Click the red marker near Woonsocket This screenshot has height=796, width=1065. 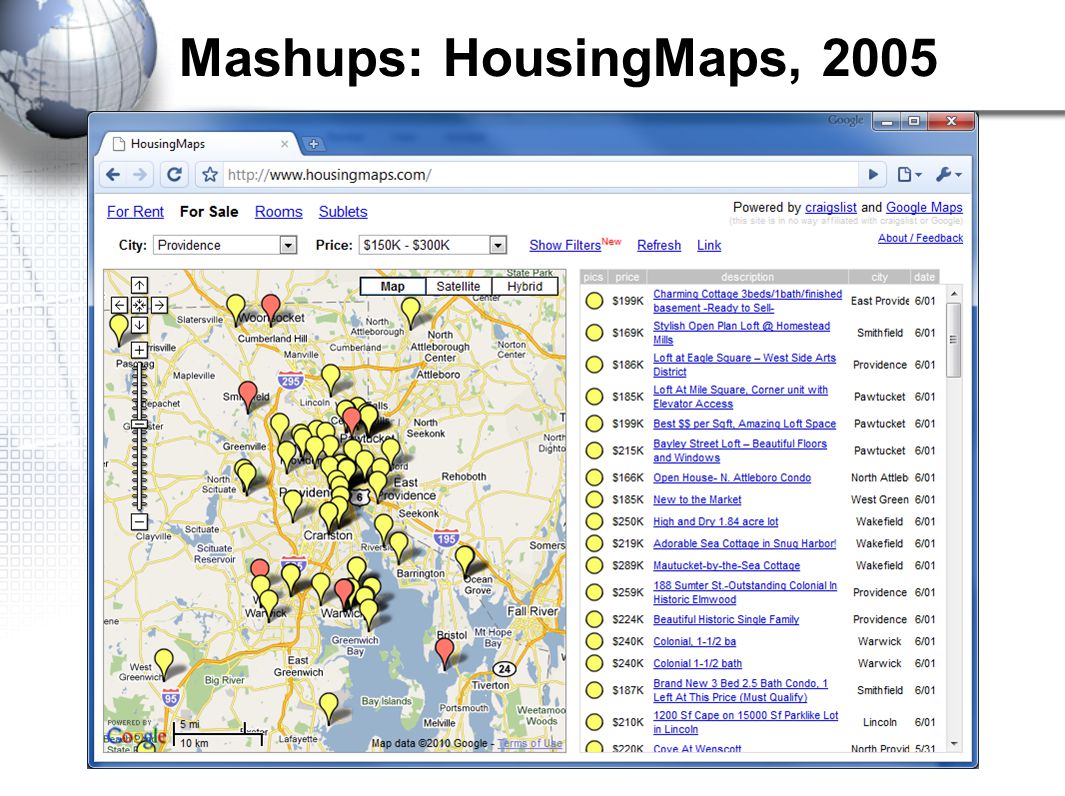(x=271, y=309)
